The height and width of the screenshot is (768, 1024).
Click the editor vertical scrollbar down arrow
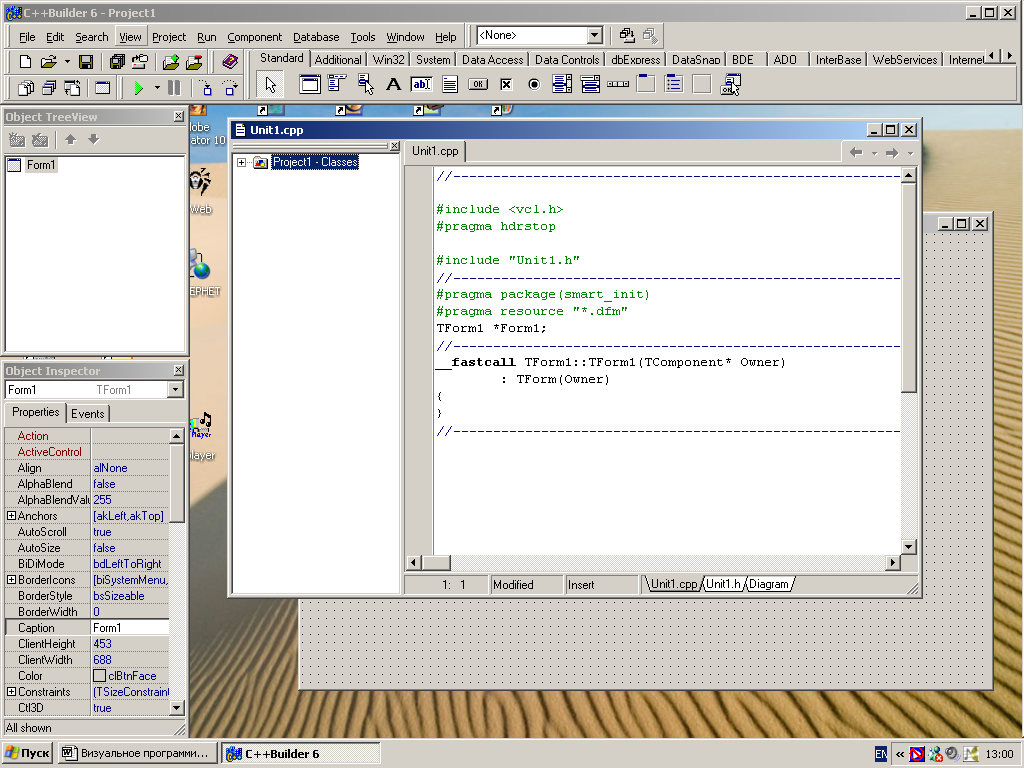pyautogui.click(x=908, y=547)
